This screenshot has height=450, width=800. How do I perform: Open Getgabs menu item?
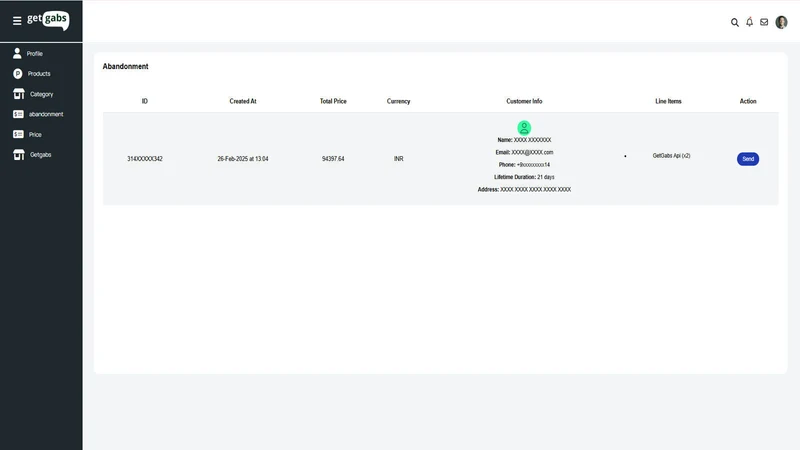[41, 155]
